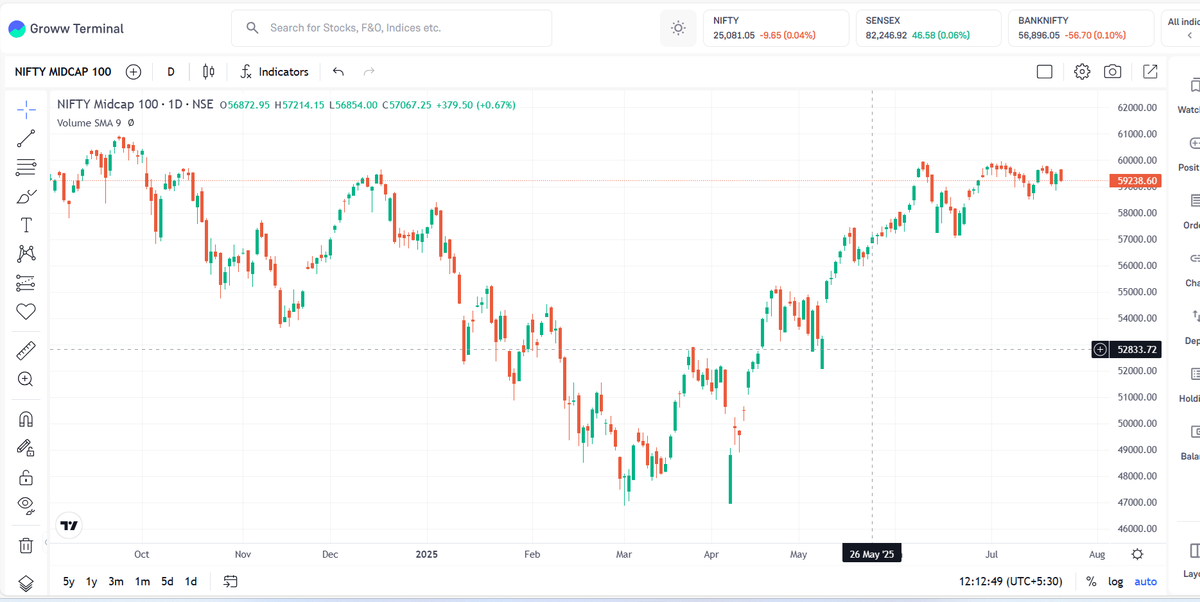Click the plus button beside 52833.72 label
1200x602 pixels.
point(1100,349)
